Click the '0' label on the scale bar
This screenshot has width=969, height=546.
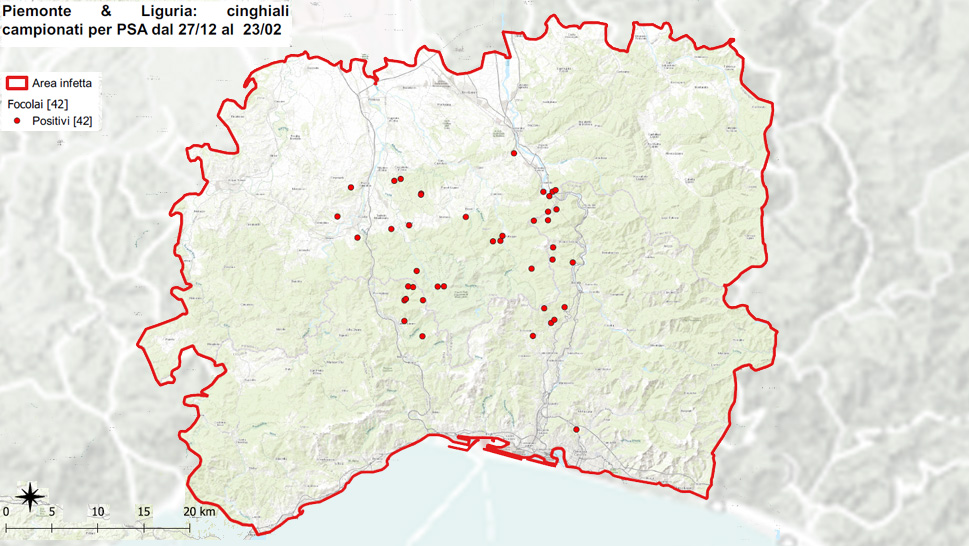(6, 512)
